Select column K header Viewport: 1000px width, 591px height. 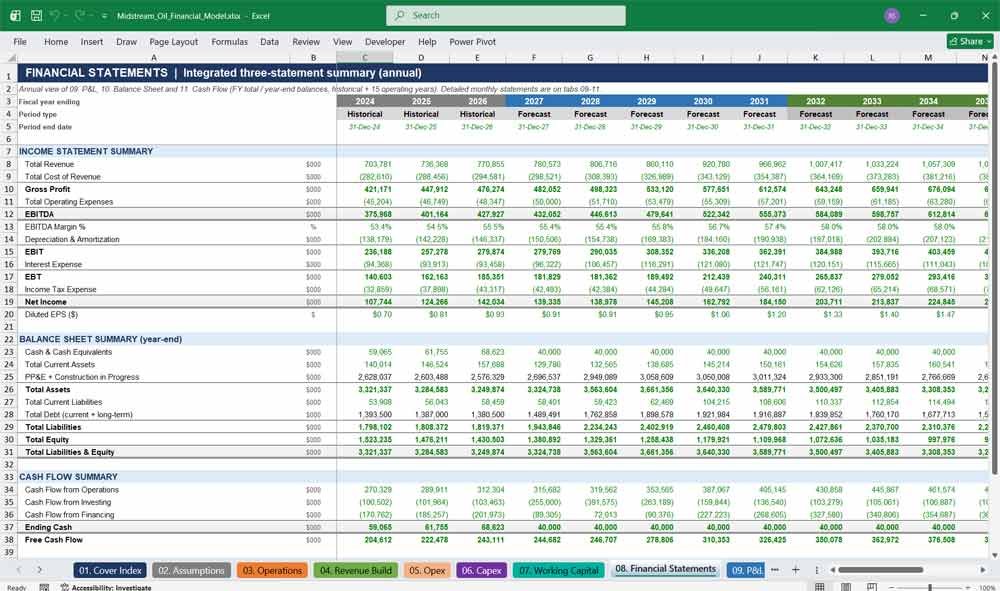point(815,57)
